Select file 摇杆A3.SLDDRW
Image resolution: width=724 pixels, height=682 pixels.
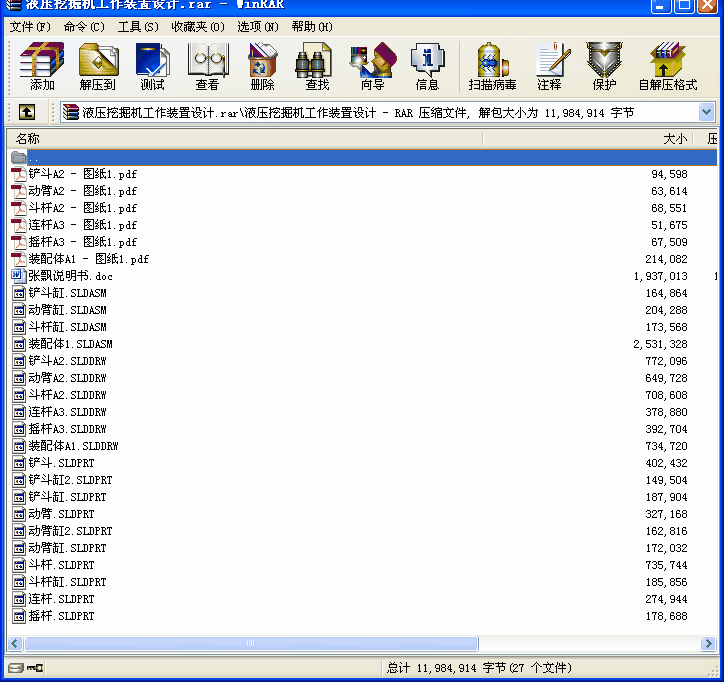(x=67, y=429)
